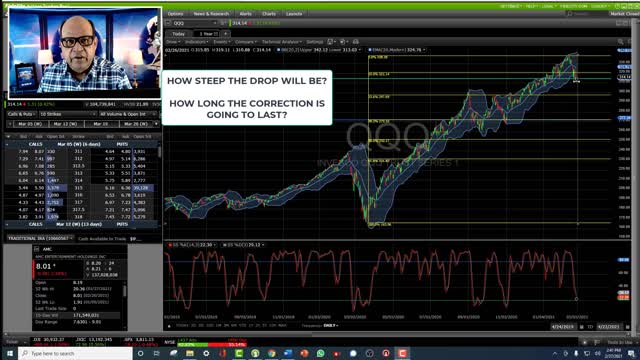
Task: Open the Indicators dropdown
Action: 196,42
